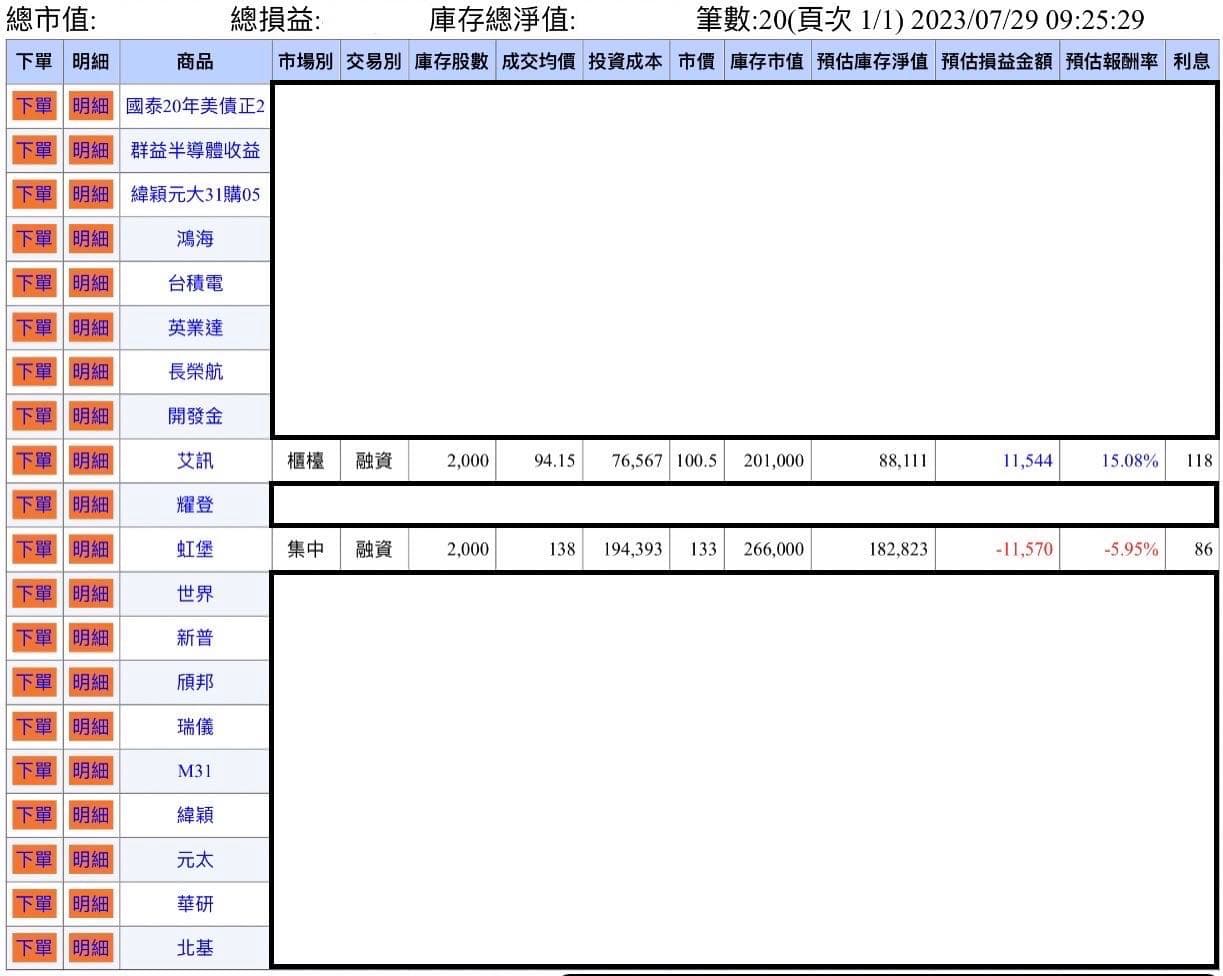Open the 台積電 stock link
The height and width of the screenshot is (976, 1223).
(x=195, y=283)
